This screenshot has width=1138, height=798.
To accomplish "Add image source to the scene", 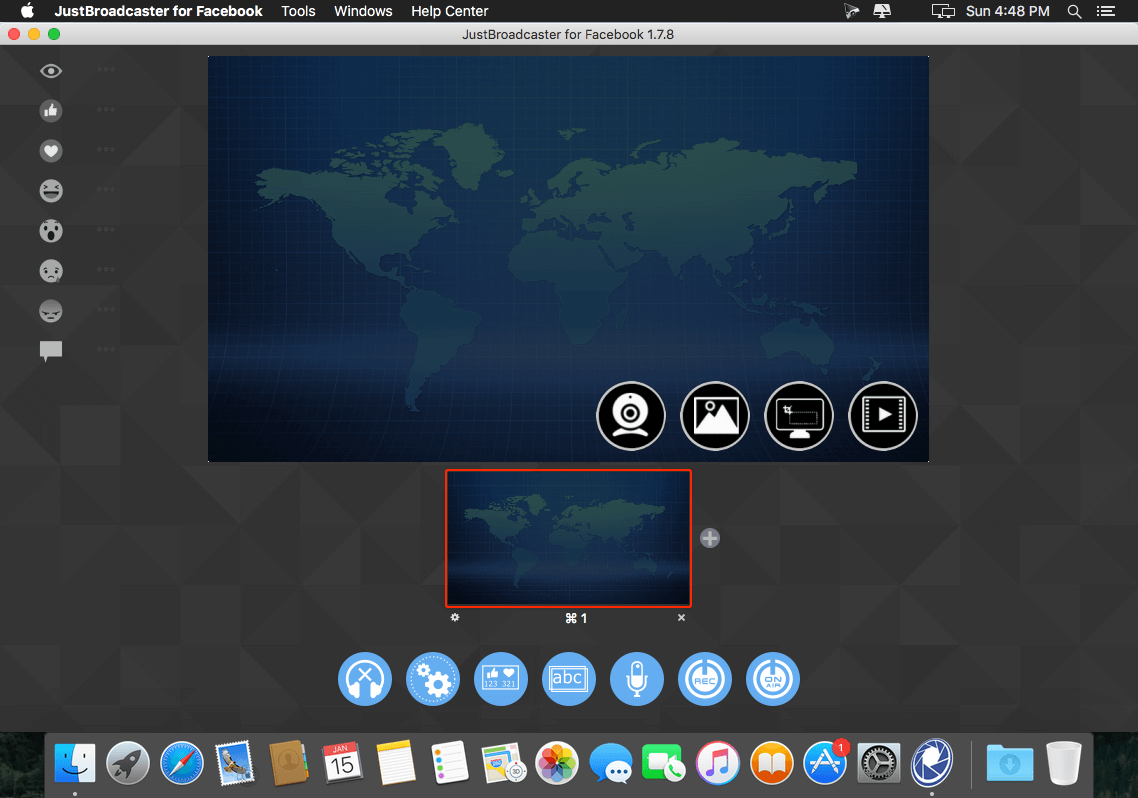I will [x=715, y=416].
